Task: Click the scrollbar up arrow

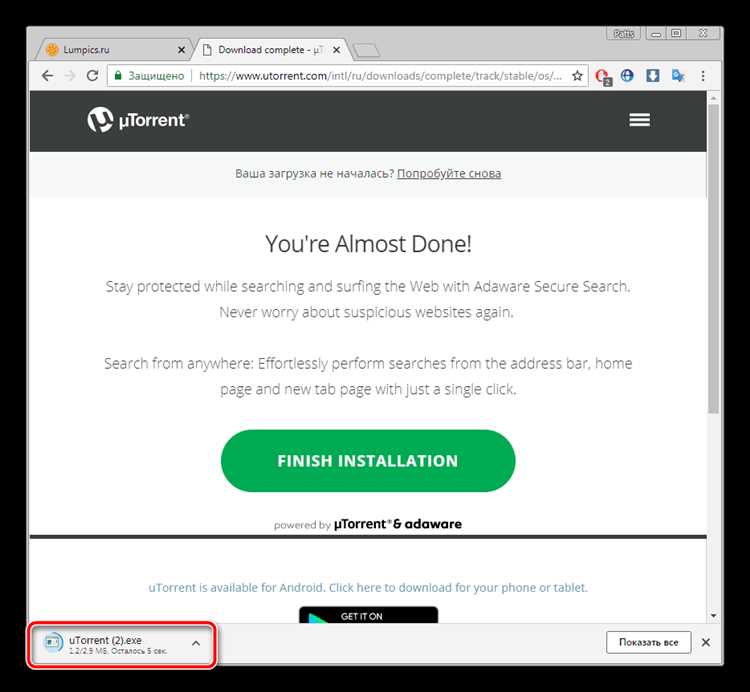Action: click(713, 98)
